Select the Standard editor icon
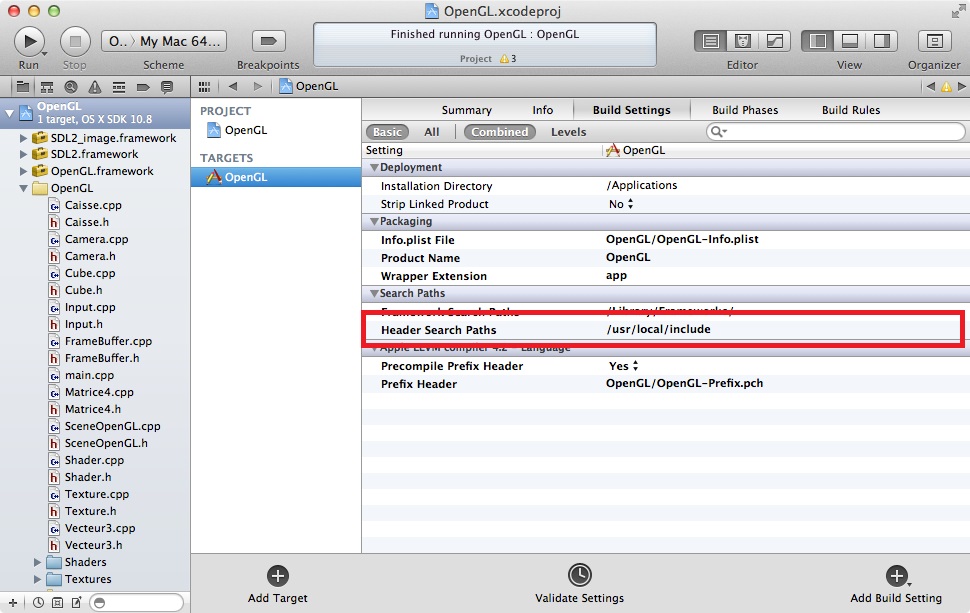Screen dimensions: 970x613 (711, 41)
